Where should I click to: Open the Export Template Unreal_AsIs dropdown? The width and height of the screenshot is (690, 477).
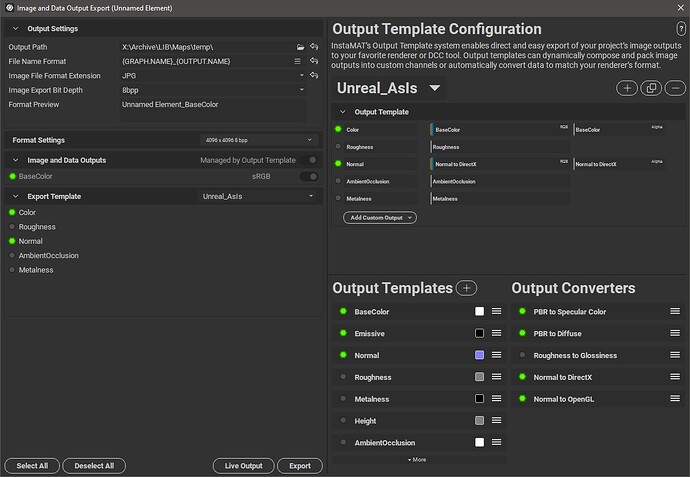[260, 196]
